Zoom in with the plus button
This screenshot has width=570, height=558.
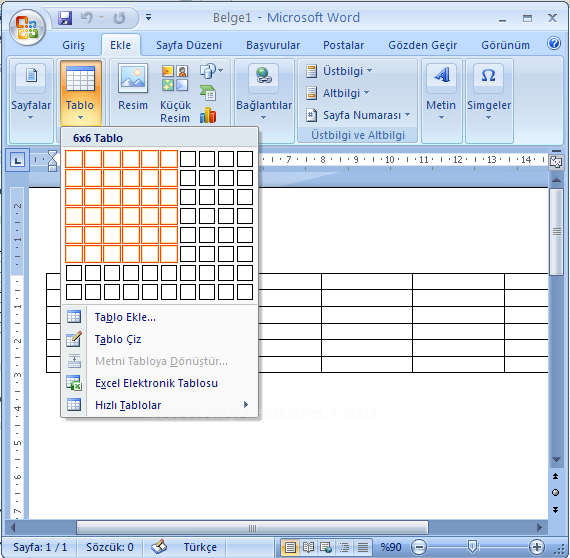click(x=537, y=547)
